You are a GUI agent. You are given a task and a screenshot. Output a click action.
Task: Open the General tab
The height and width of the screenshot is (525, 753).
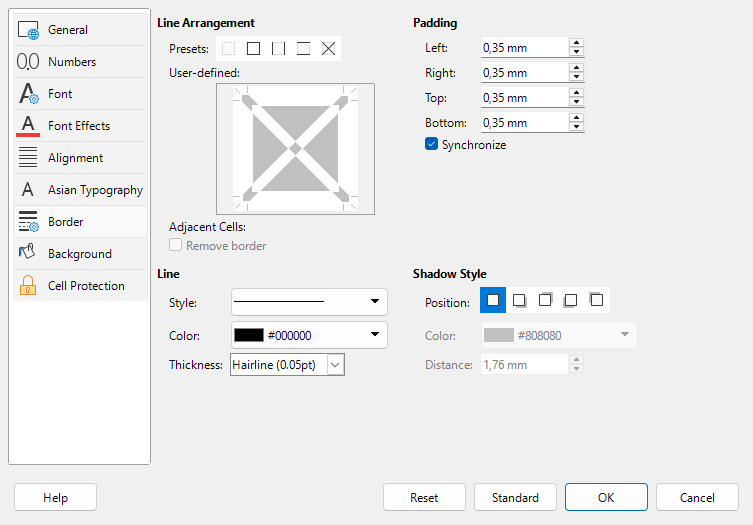80,30
